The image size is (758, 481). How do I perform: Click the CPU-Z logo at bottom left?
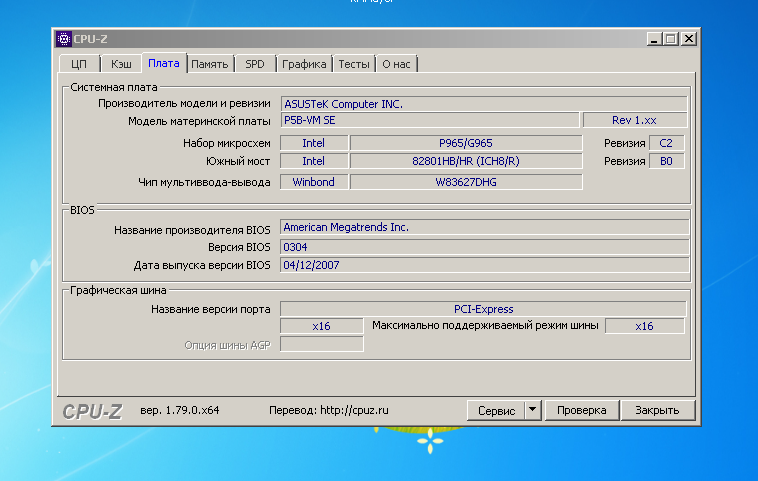tap(92, 411)
